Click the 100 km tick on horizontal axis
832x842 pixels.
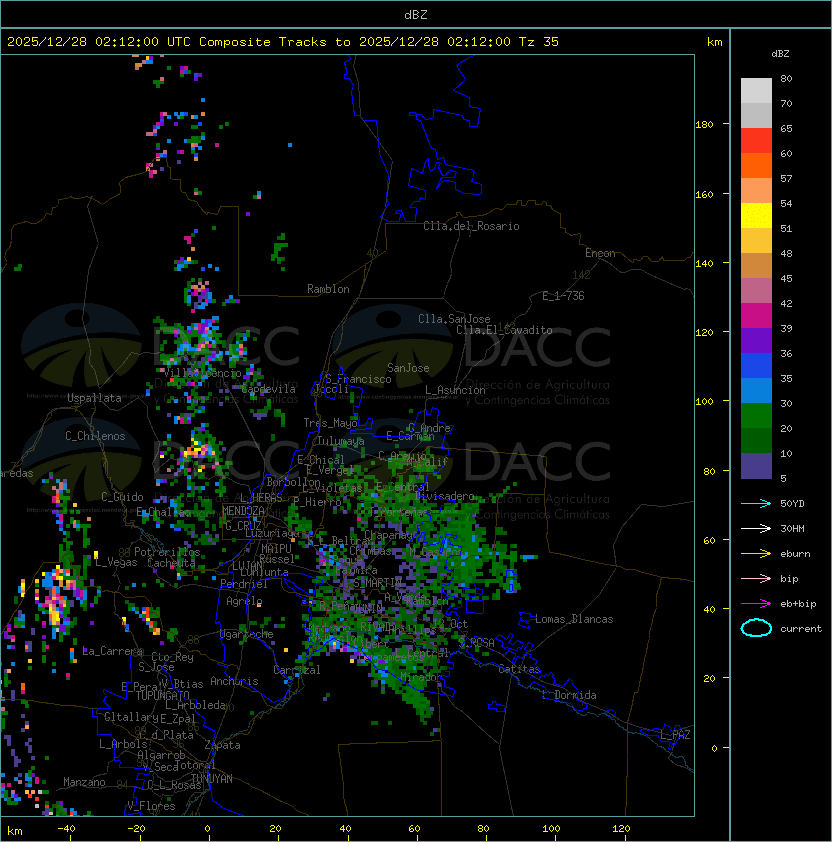(x=551, y=829)
